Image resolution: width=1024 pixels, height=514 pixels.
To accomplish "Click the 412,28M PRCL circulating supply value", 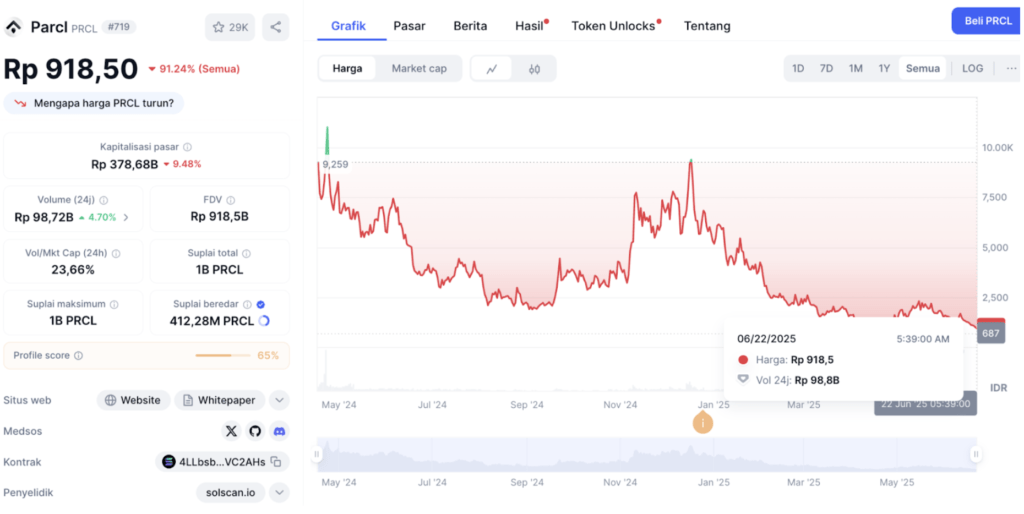I will (212, 321).
